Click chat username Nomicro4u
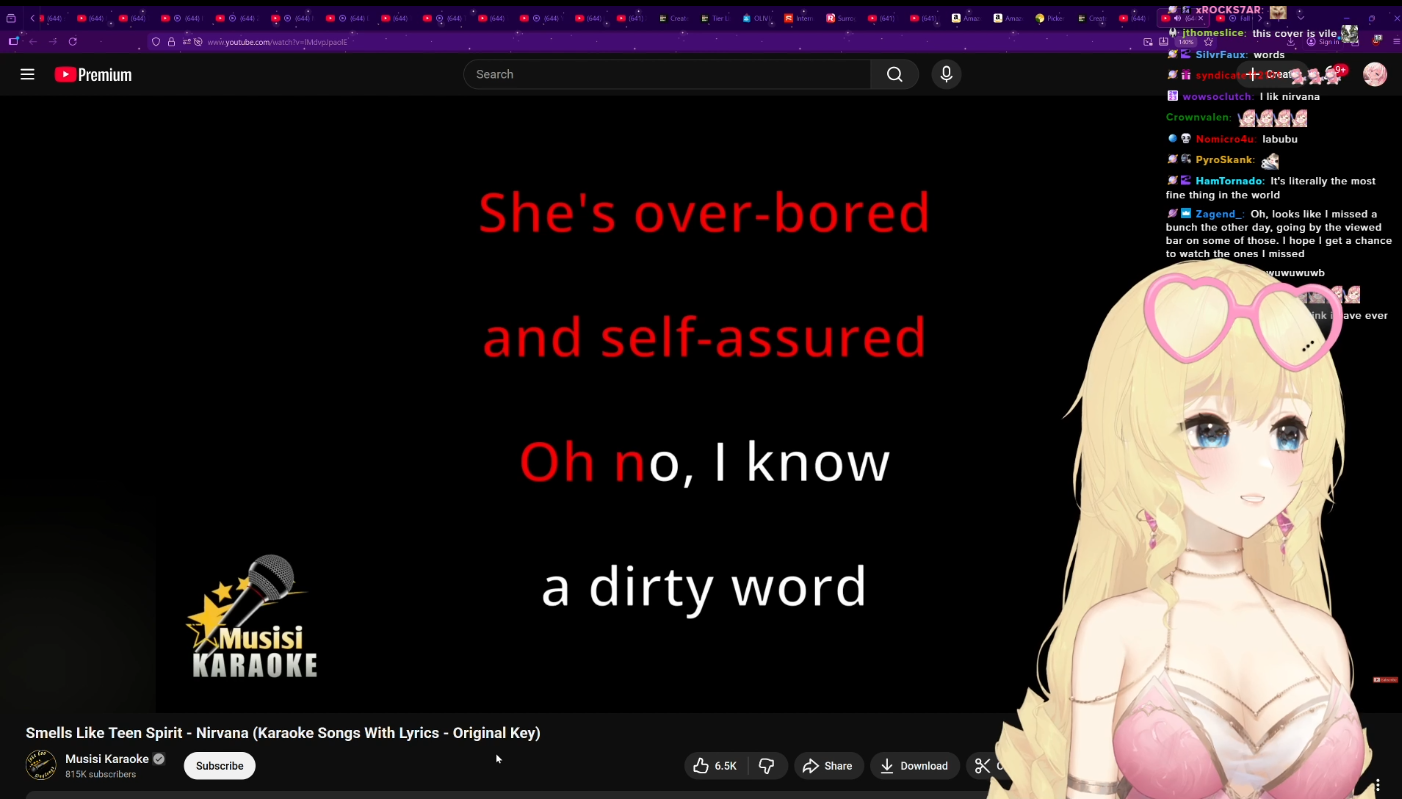 (x=1225, y=139)
